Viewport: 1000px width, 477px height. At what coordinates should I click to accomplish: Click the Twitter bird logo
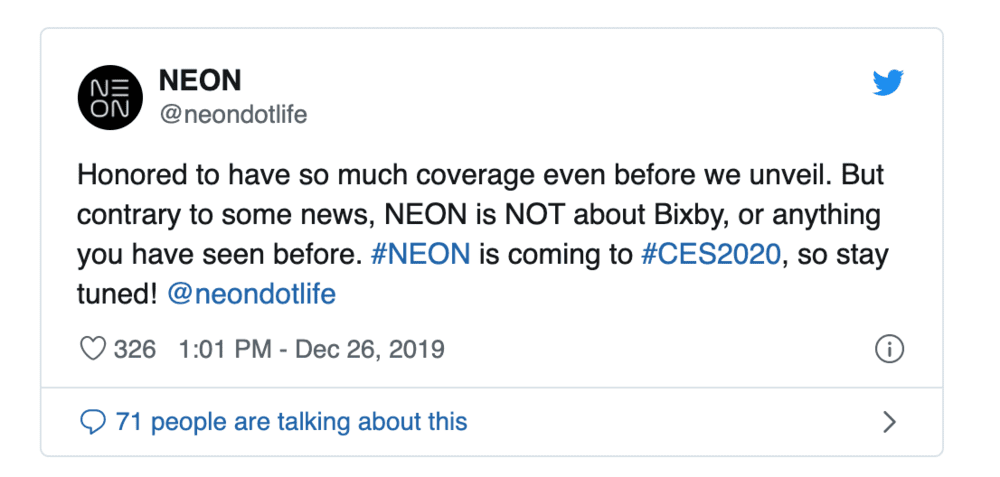pos(887,83)
